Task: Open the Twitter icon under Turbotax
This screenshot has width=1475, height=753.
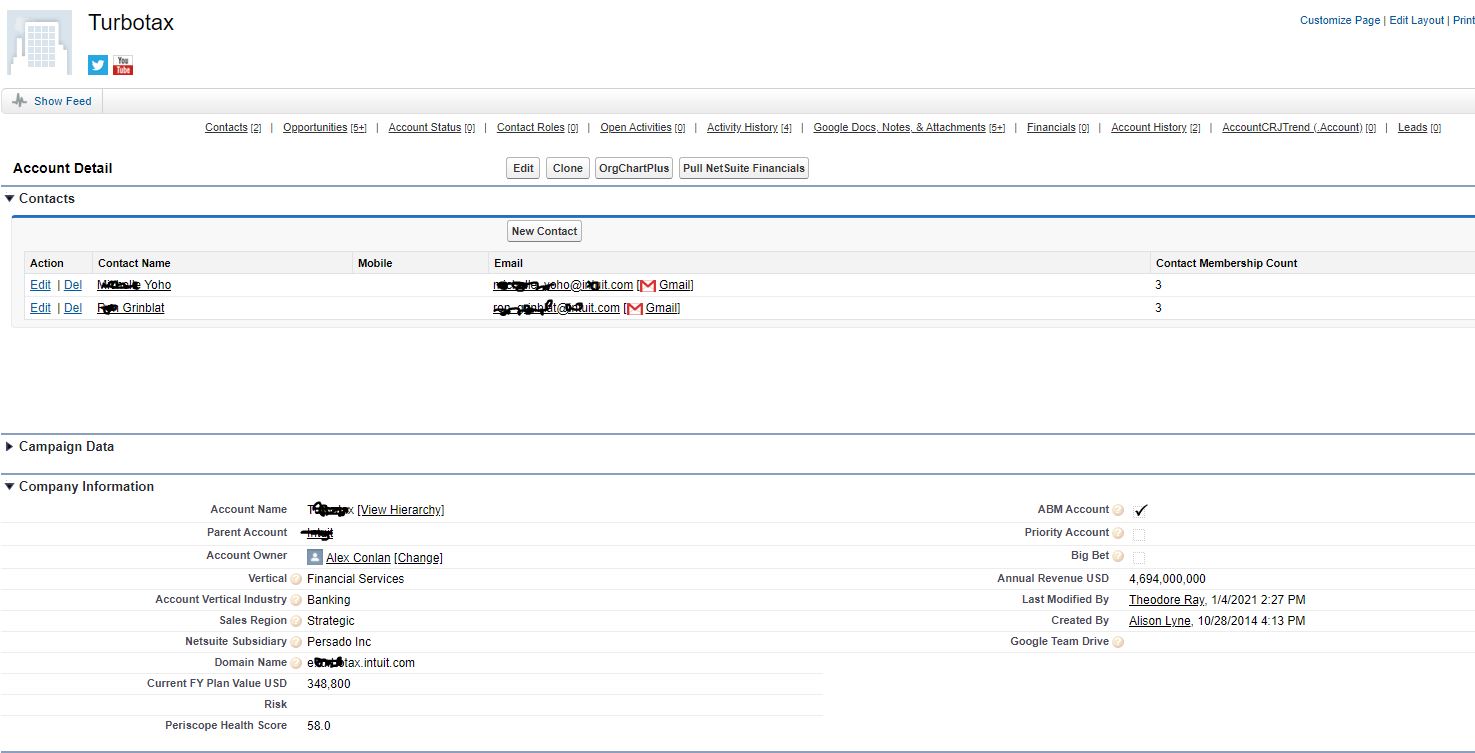Action: pos(98,65)
